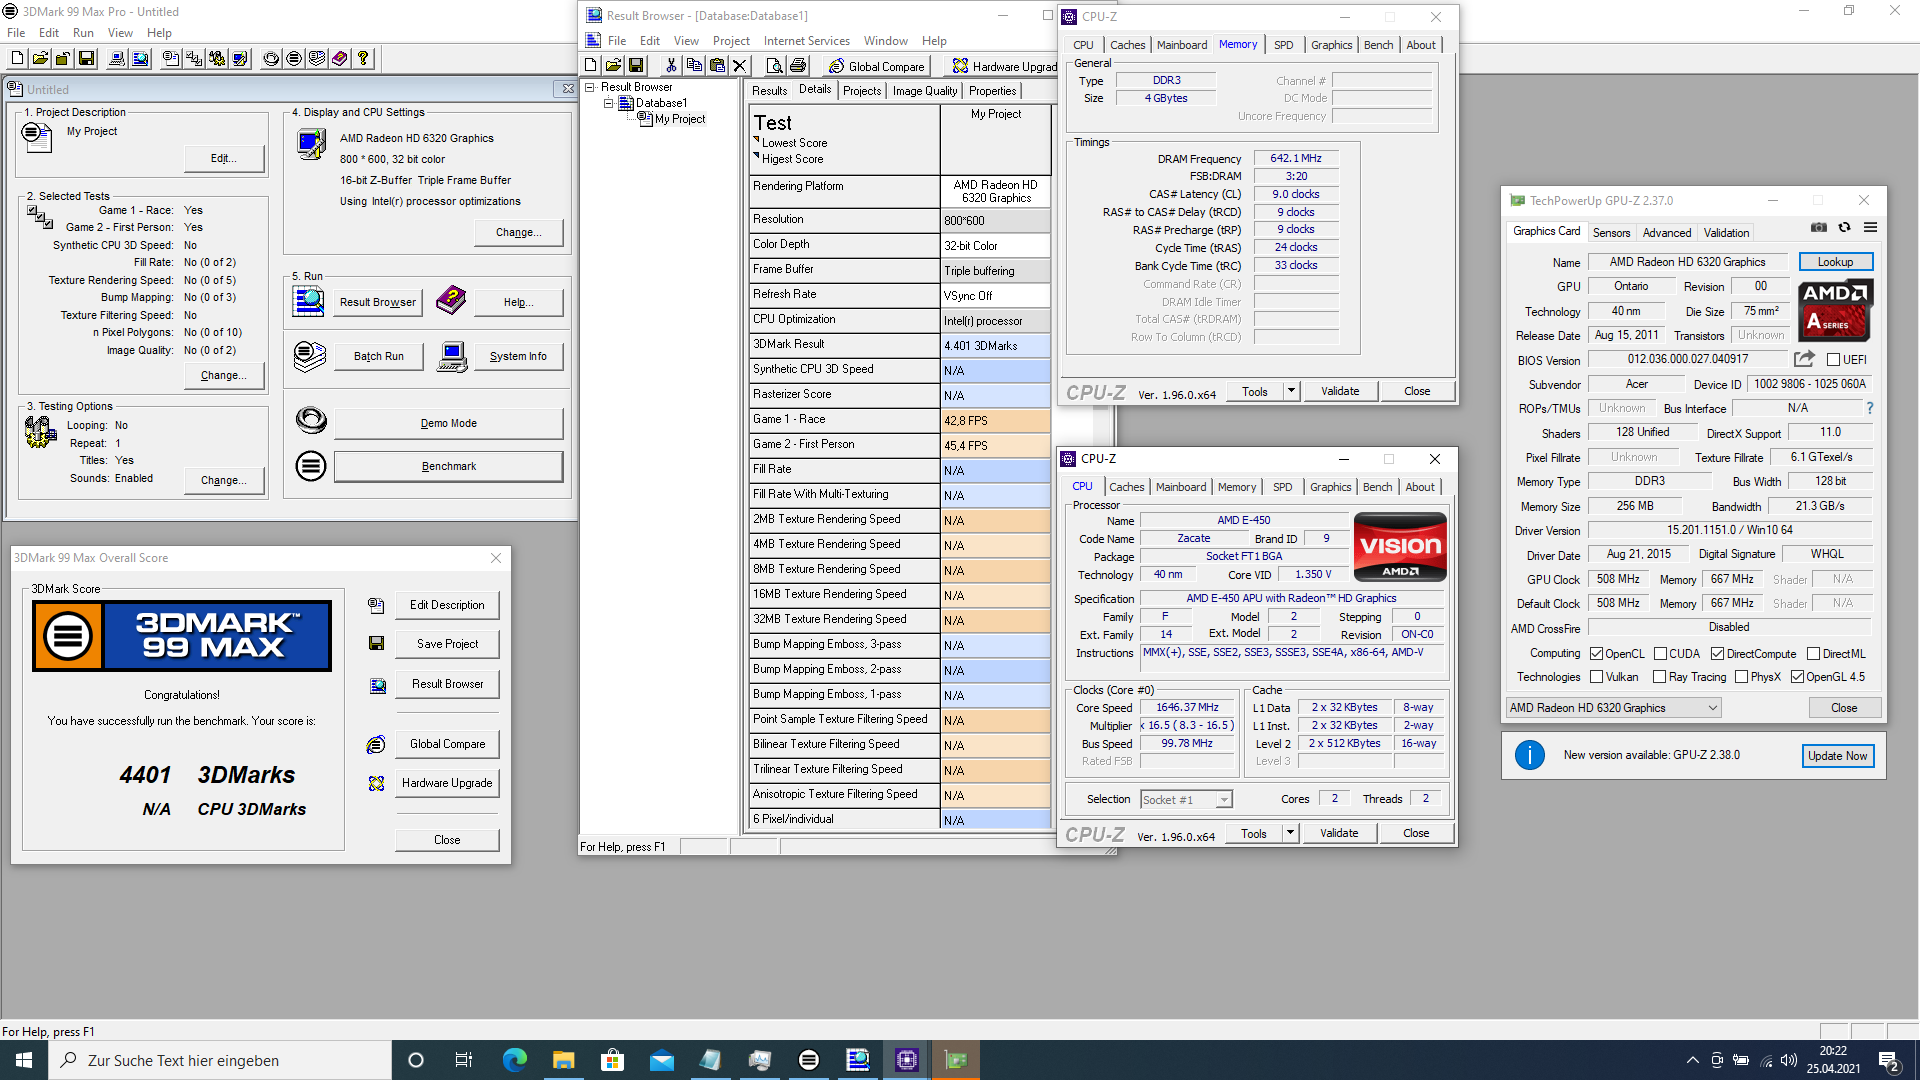
Task: Click the open folder icon in 3DMark toolbar
Action: pyautogui.click(x=40, y=59)
